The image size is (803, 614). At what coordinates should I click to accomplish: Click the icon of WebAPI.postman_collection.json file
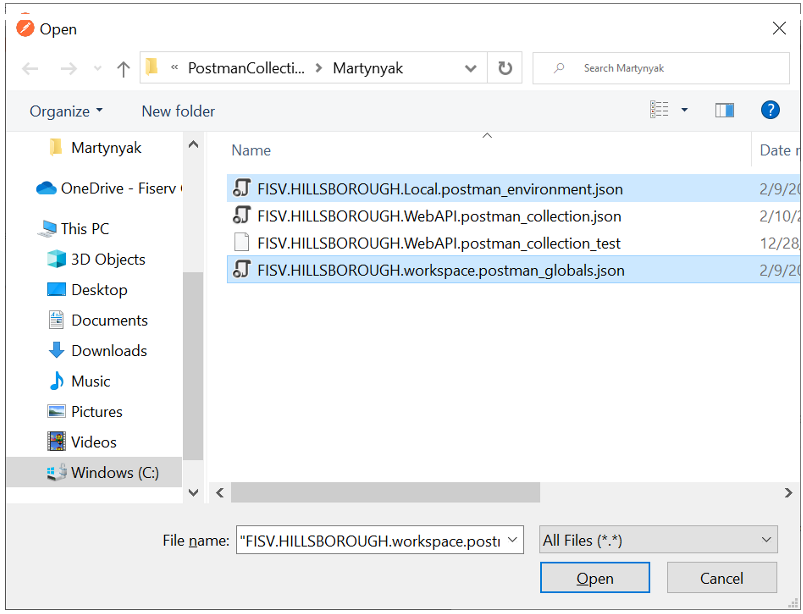(x=241, y=215)
